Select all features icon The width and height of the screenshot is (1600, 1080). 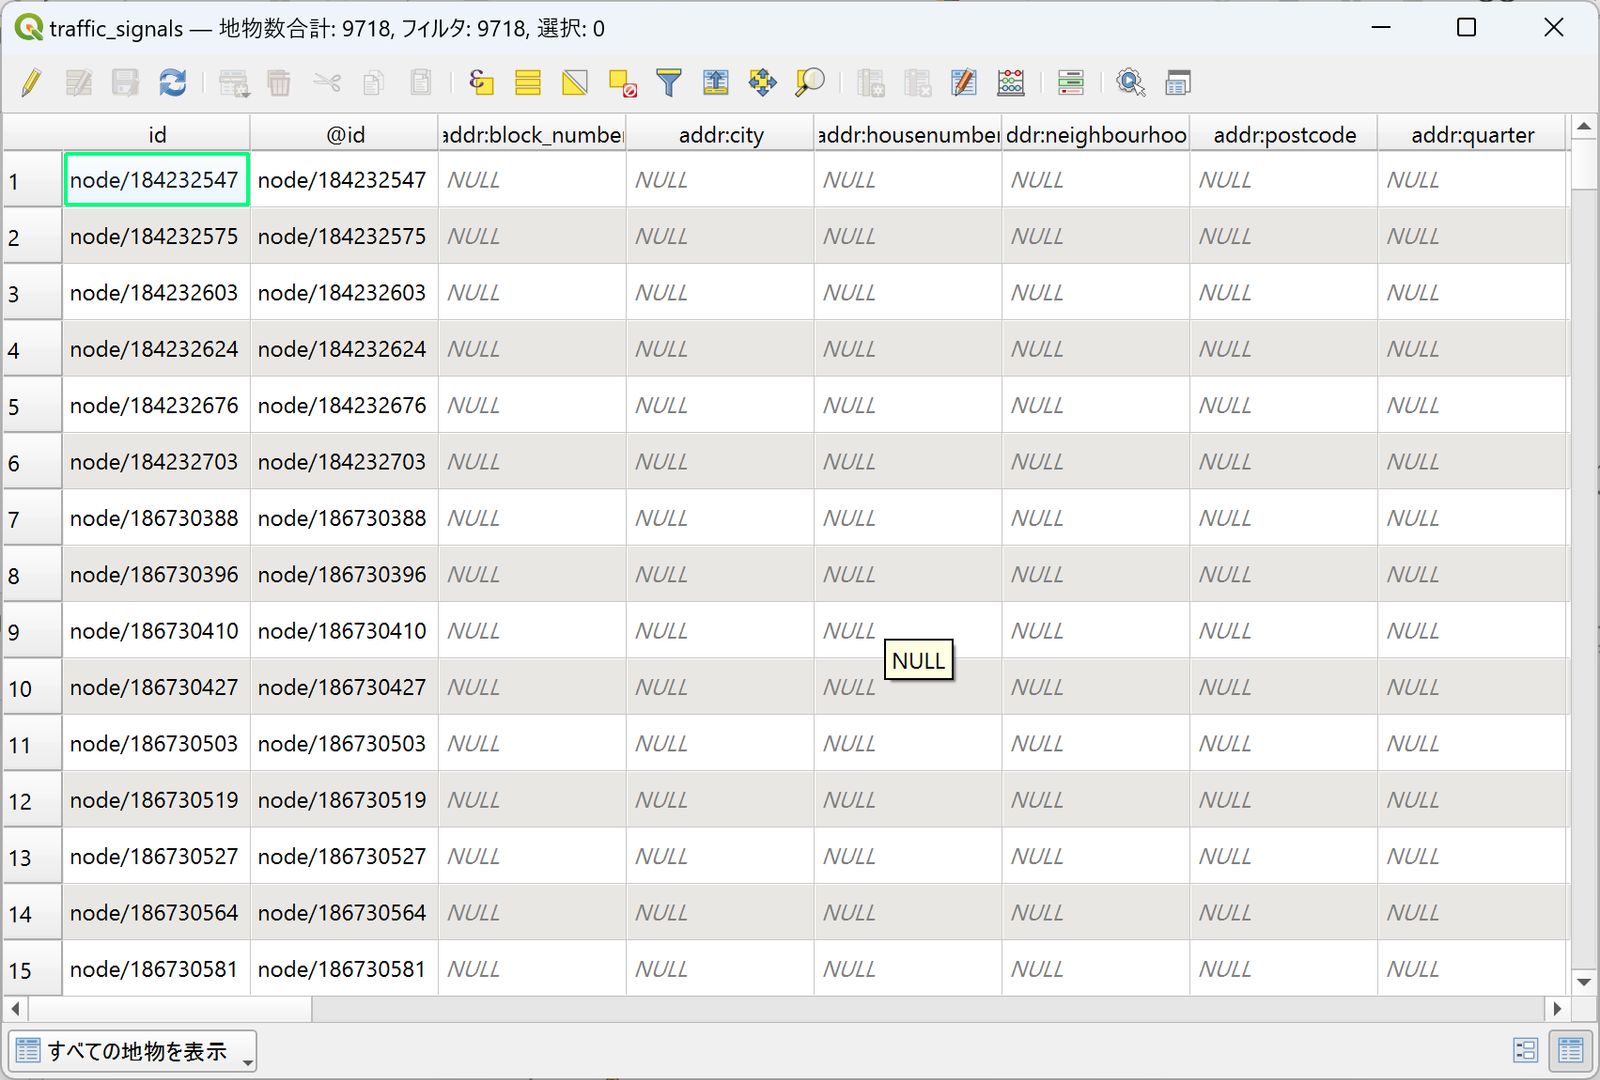(528, 83)
